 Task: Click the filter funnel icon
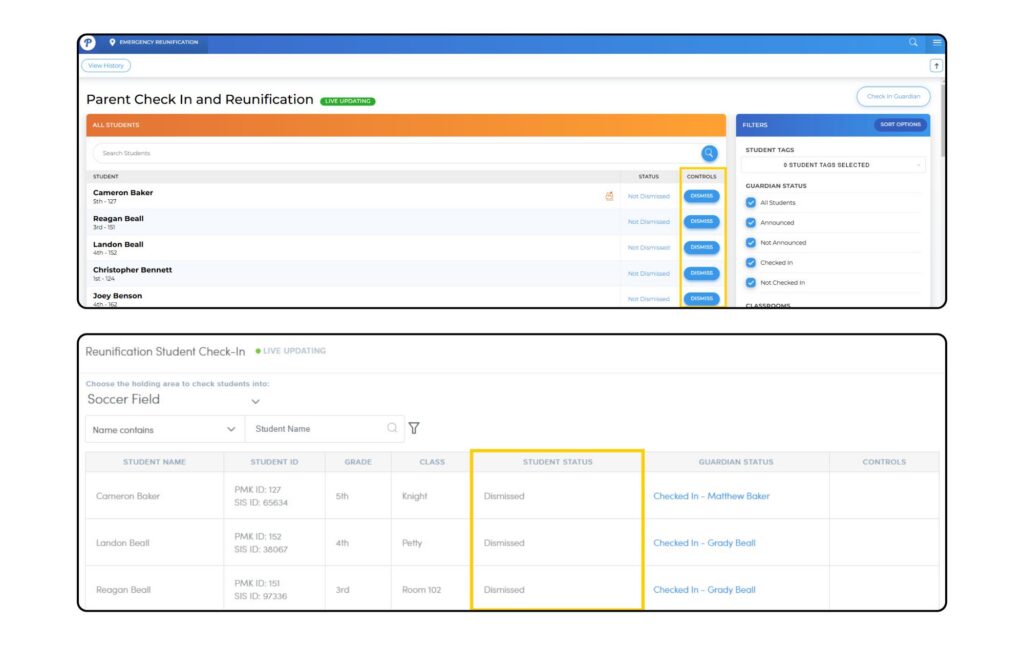(414, 428)
